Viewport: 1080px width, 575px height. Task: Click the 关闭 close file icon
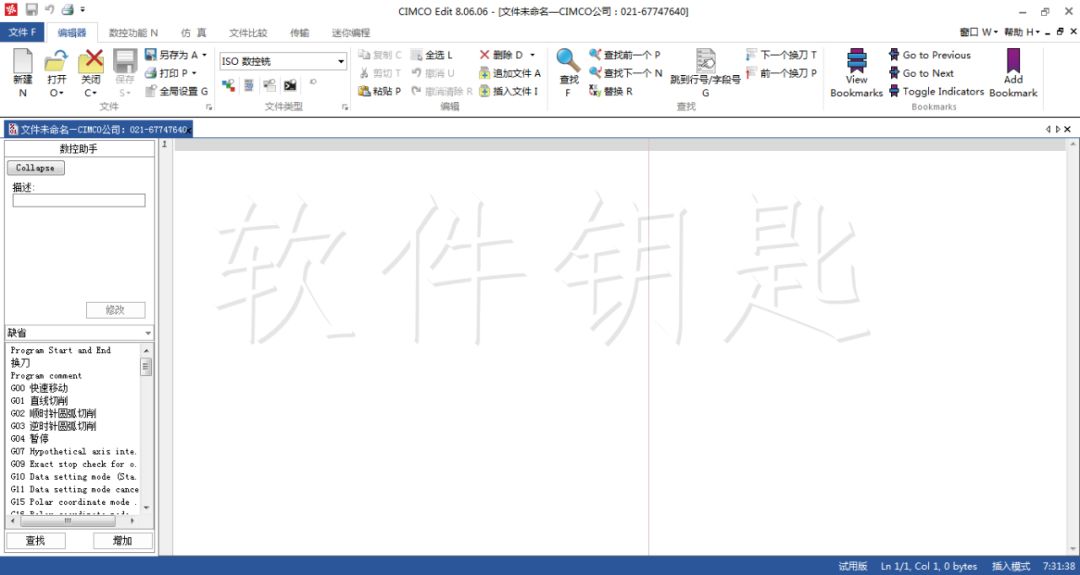click(x=90, y=63)
